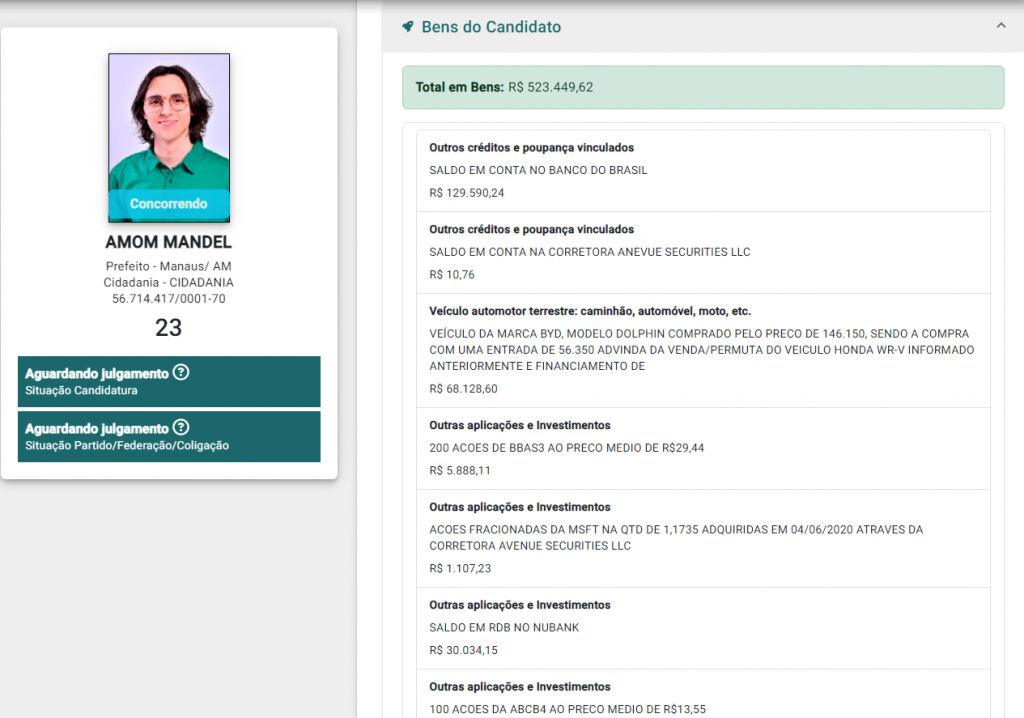Viewport: 1024px width, 718px height.
Task: Click the Concorrendo badge on the photo
Action: coord(169,204)
